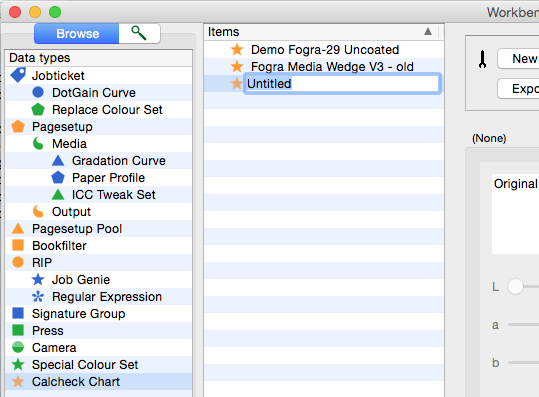Select Demo Fogra-29 Uncoated item

(x=324, y=49)
